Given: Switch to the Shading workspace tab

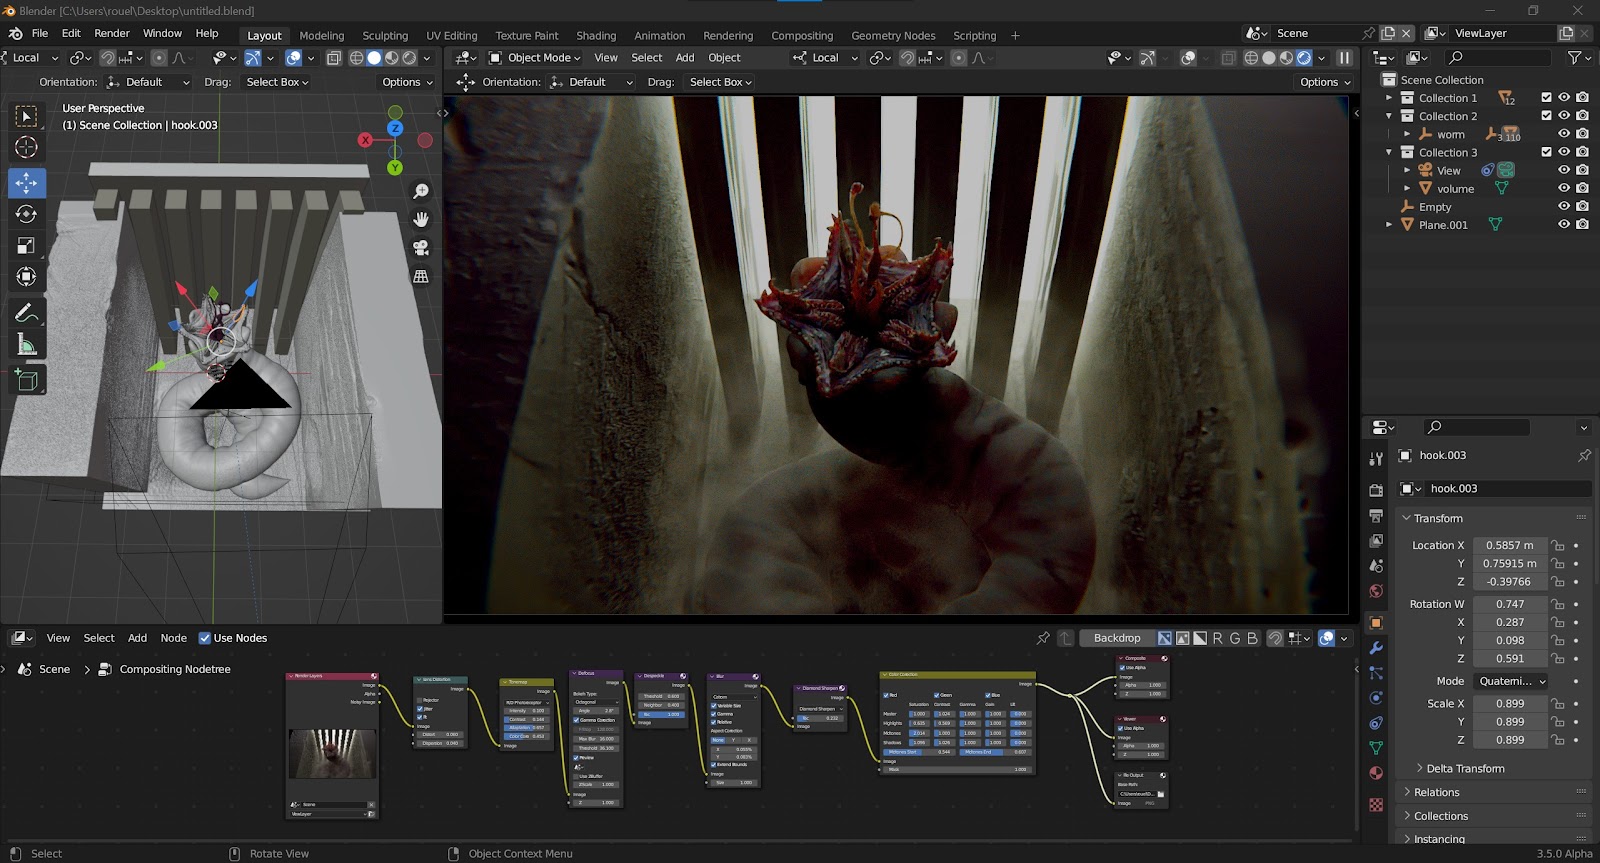Looking at the screenshot, I should (x=596, y=35).
